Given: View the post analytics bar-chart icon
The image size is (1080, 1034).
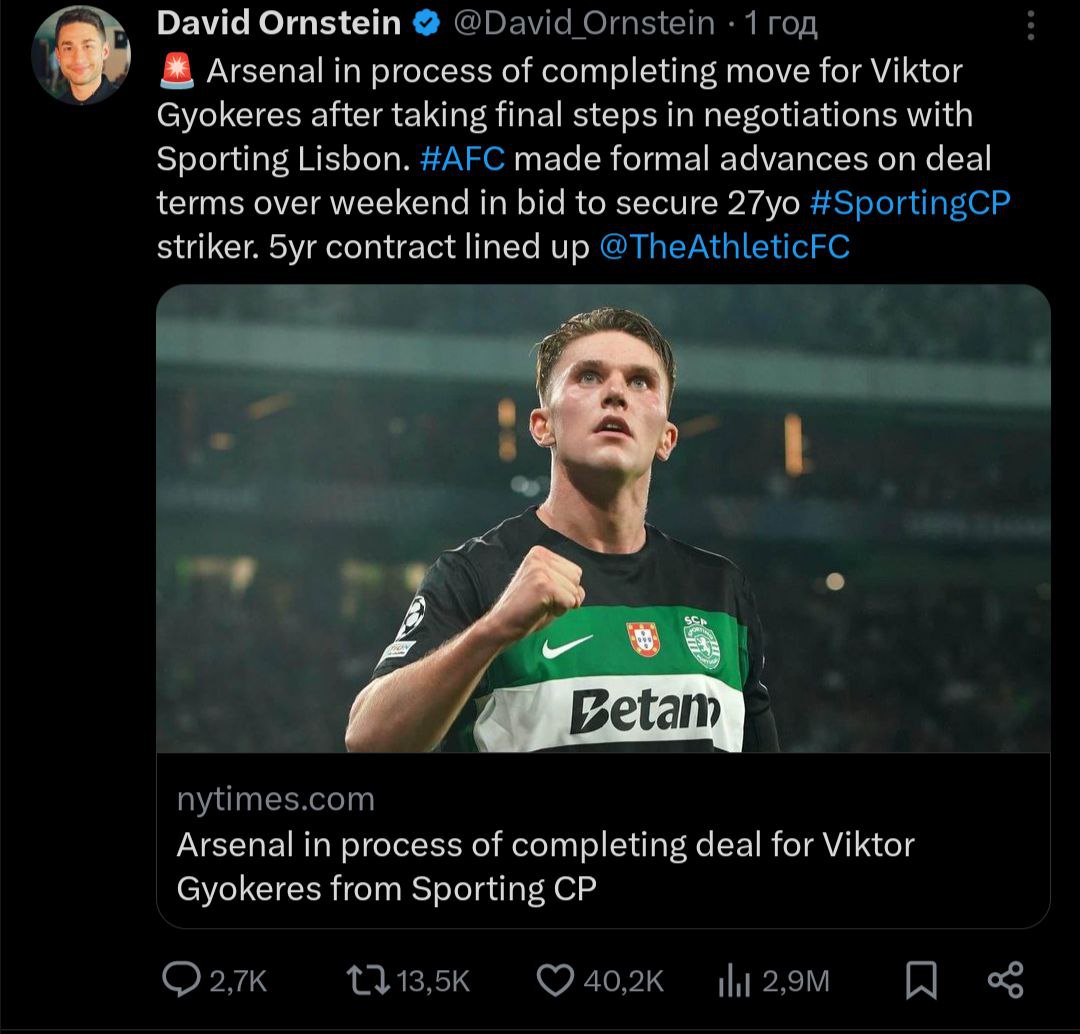Looking at the screenshot, I should [x=734, y=982].
